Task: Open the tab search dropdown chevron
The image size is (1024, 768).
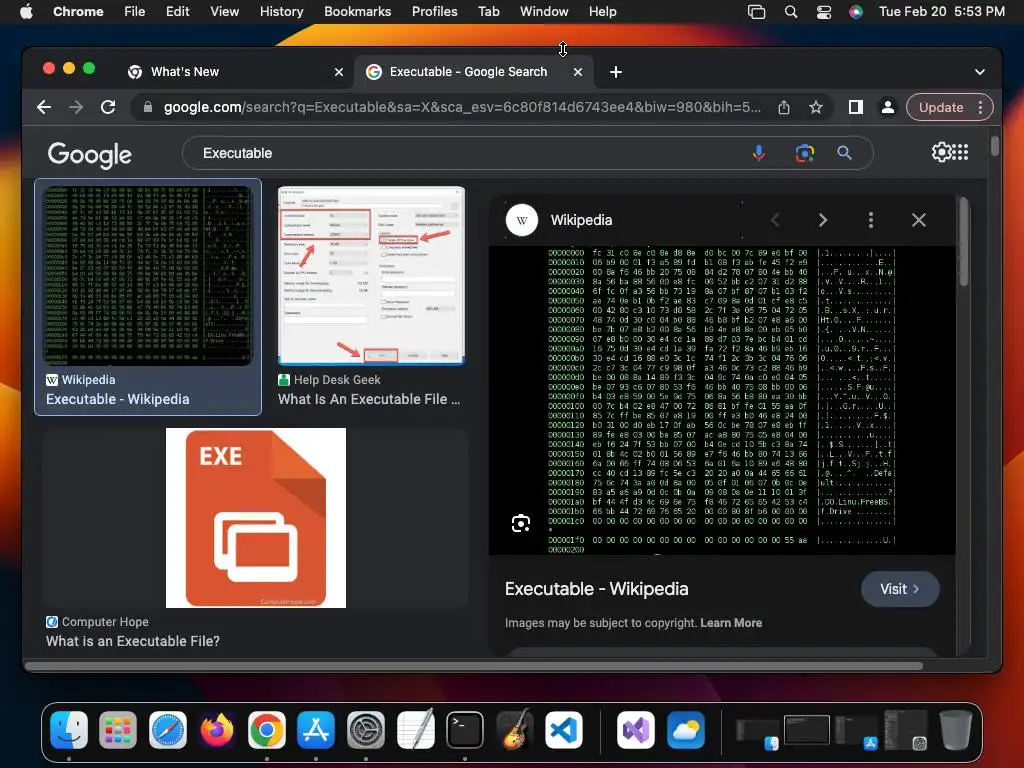Action: (980, 72)
